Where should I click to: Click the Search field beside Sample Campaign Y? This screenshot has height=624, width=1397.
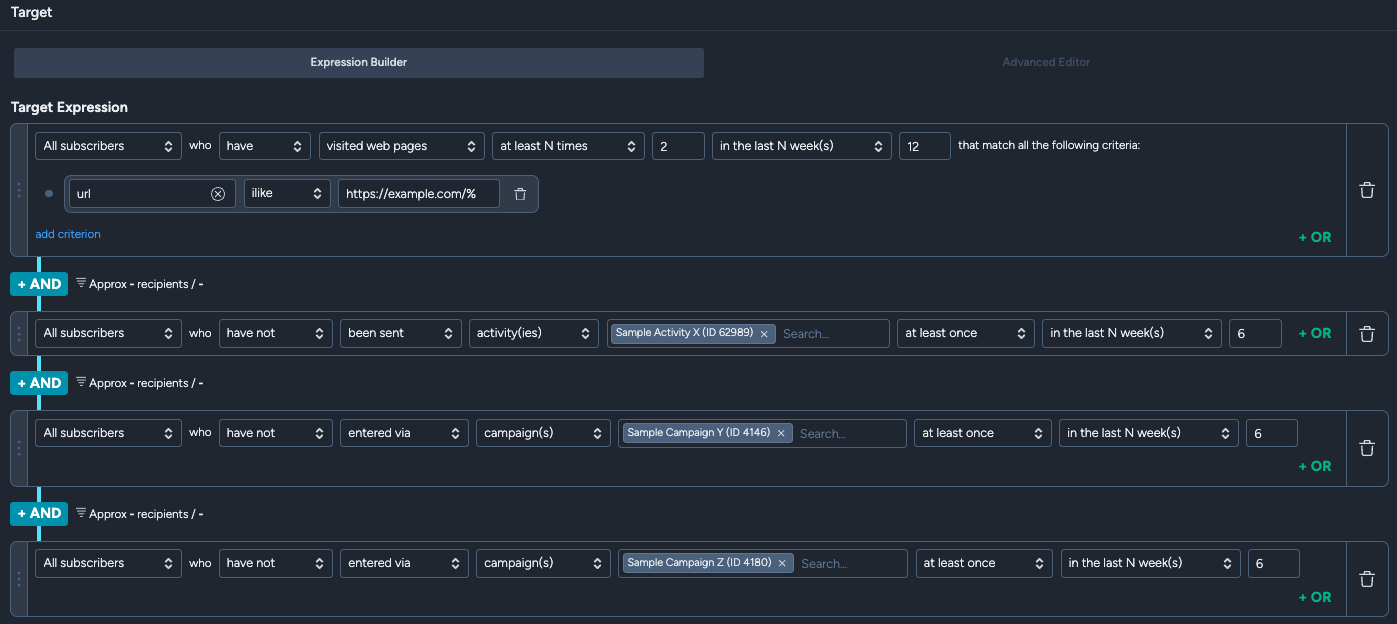pos(849,434)
